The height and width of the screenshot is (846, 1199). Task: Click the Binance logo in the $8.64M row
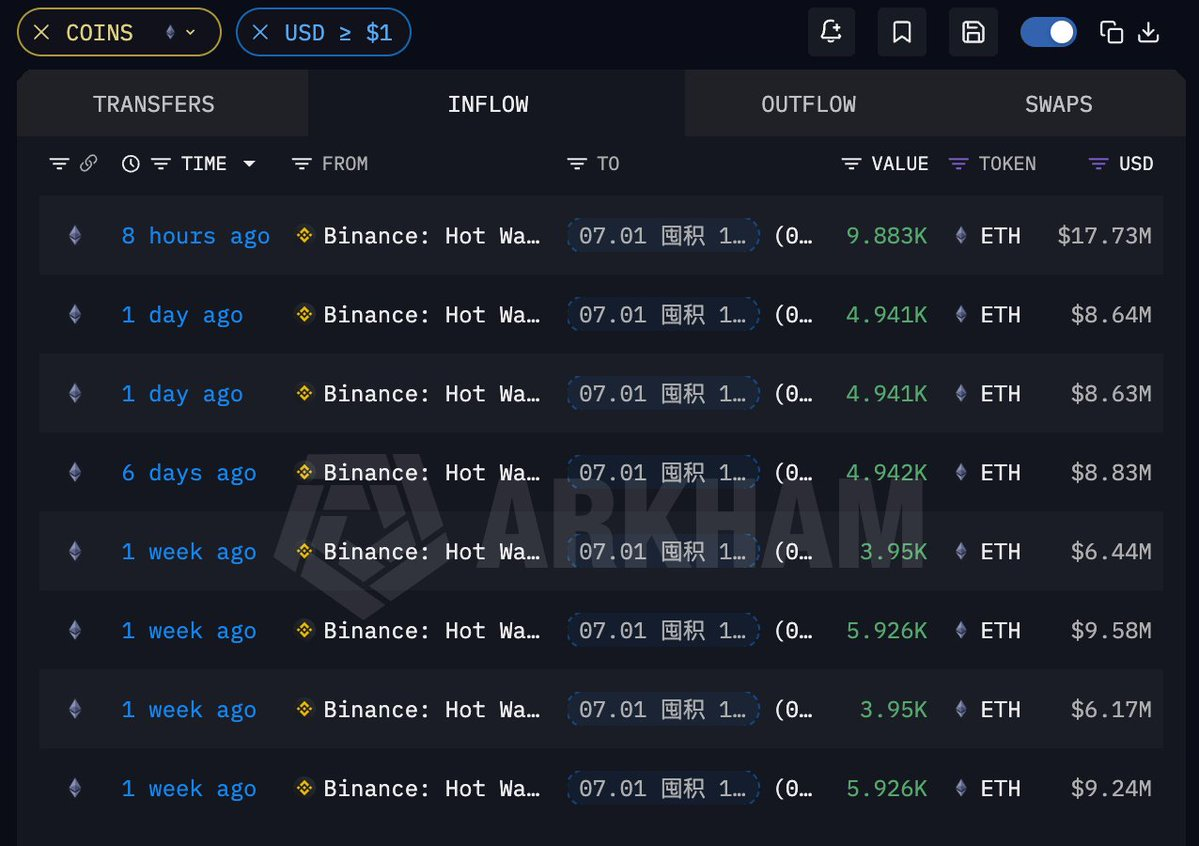[x=304, y=314]
